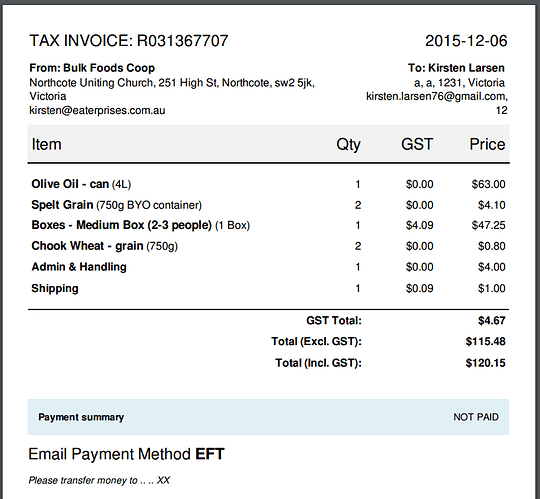This screenshot has height=499, width=540.
Task: Click the Qty column header
Action: (x=349, y=145)
